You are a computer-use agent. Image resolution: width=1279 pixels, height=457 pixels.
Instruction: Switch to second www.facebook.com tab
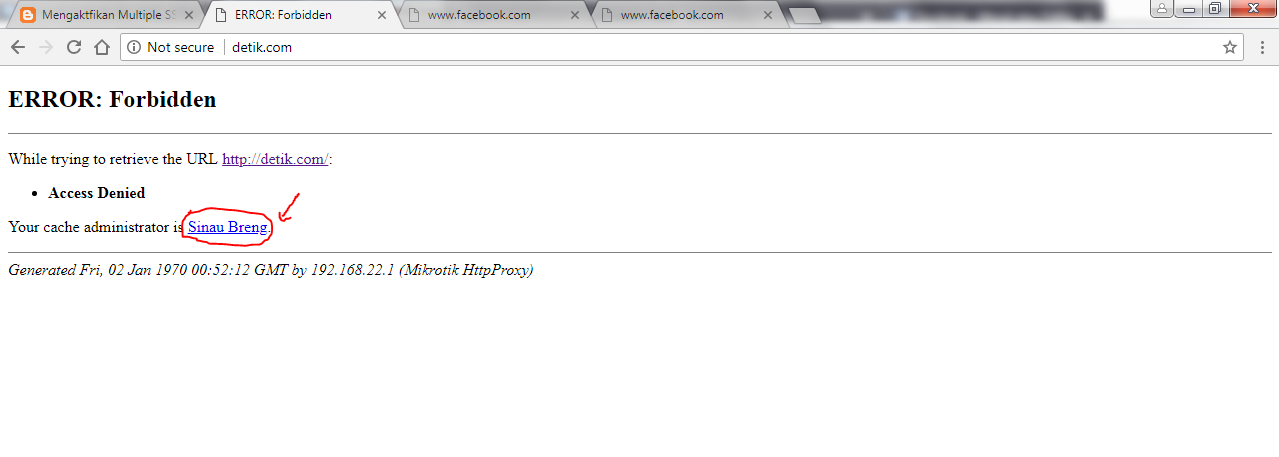pos(680,15)
